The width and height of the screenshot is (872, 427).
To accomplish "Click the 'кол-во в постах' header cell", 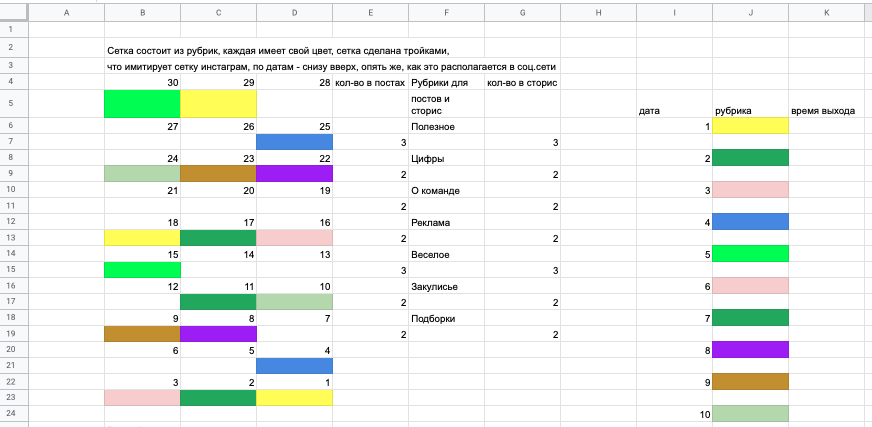I will click(x=370, y=82).
